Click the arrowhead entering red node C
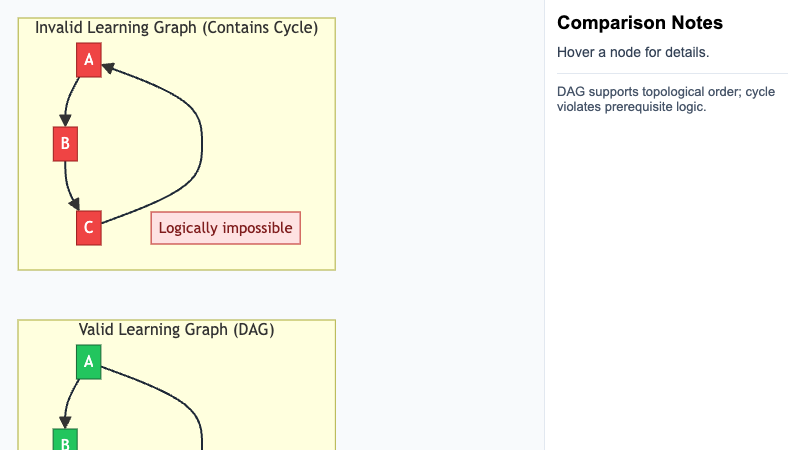The image size is (800, 450). click(x=74, y=205)
